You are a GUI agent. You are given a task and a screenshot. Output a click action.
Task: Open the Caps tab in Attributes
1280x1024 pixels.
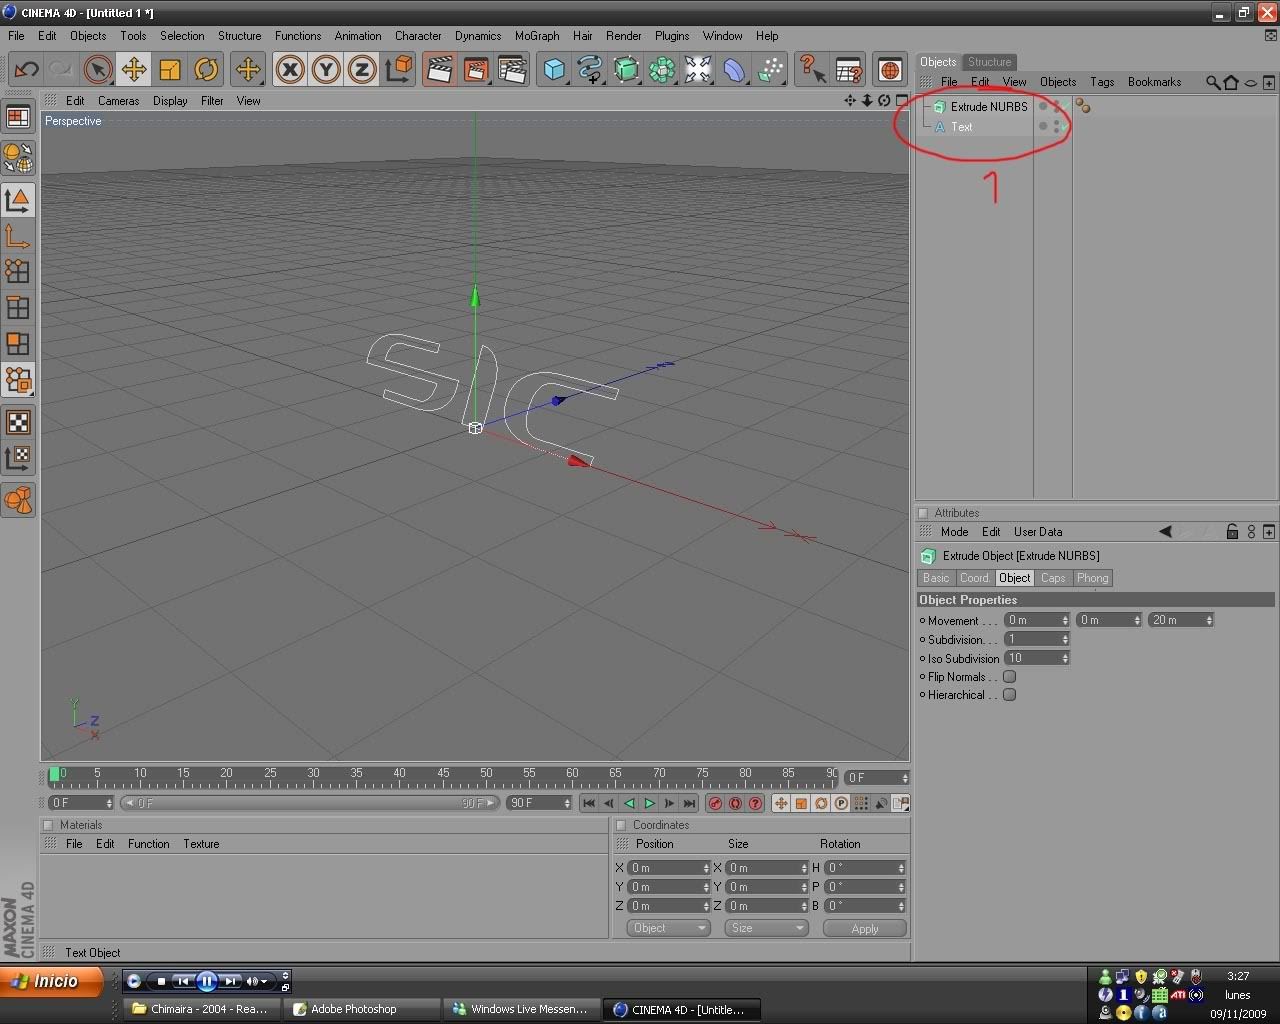(1052, 578)
